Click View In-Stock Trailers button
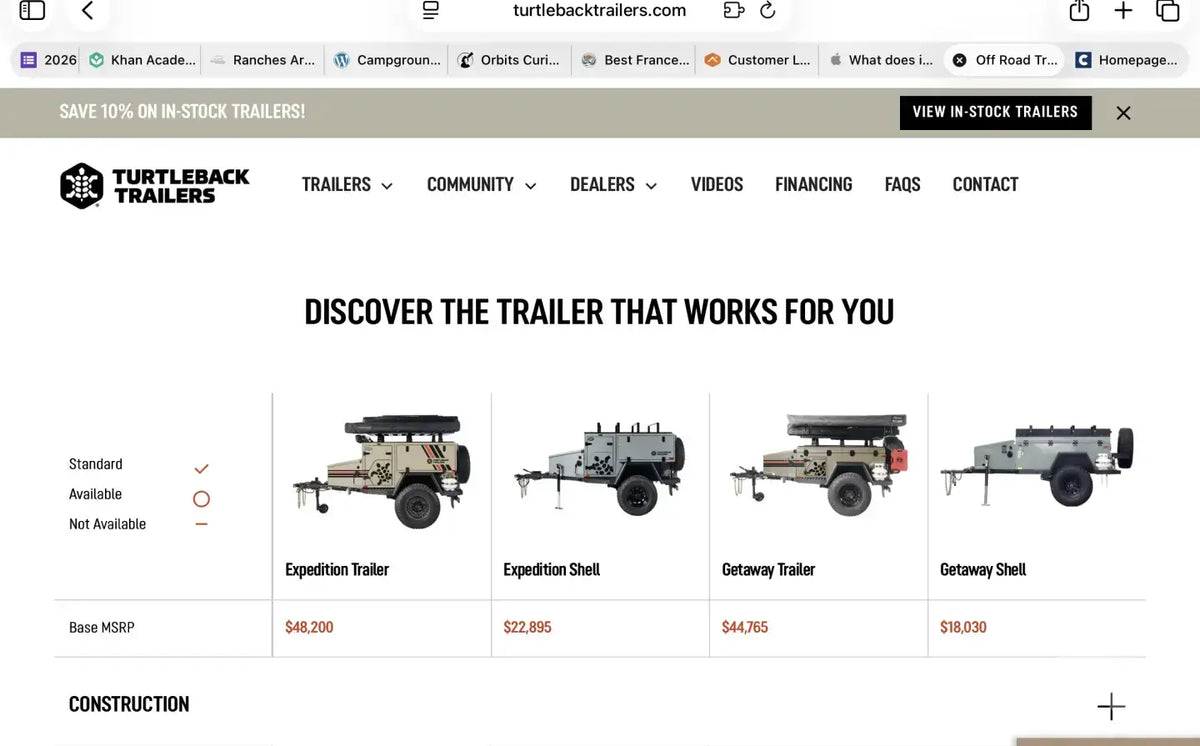The image size is (1200, 746). [995, 112]
